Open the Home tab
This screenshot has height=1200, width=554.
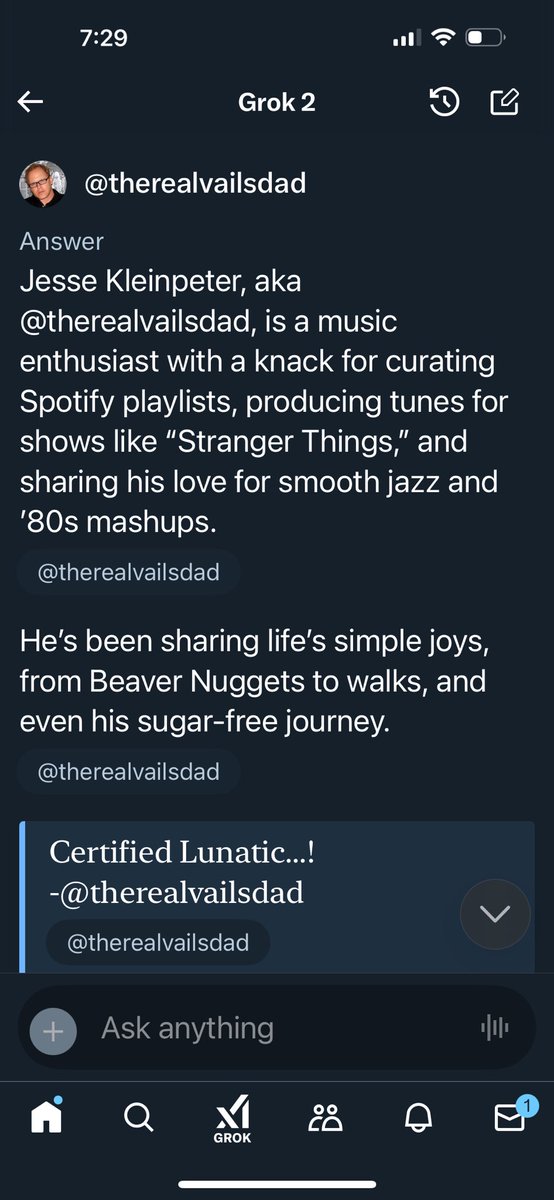pyautogui.click(x=46, y=1116)
